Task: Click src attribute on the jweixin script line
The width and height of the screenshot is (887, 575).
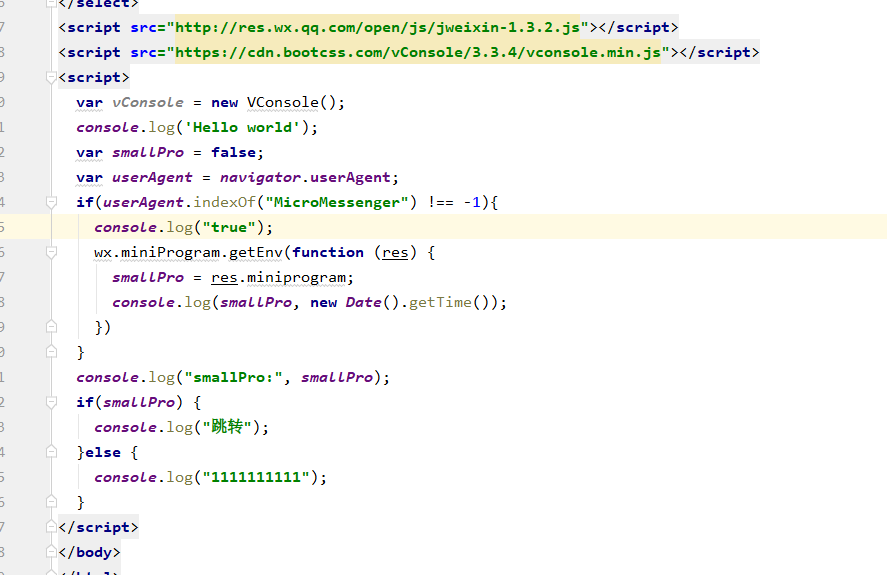Action: point(144,28)
